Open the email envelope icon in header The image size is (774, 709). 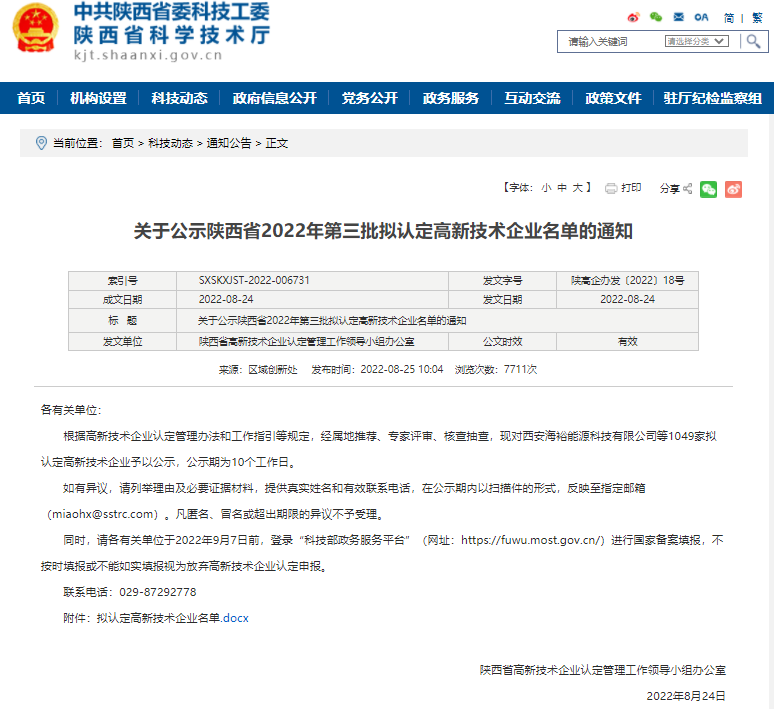(679, 17)
